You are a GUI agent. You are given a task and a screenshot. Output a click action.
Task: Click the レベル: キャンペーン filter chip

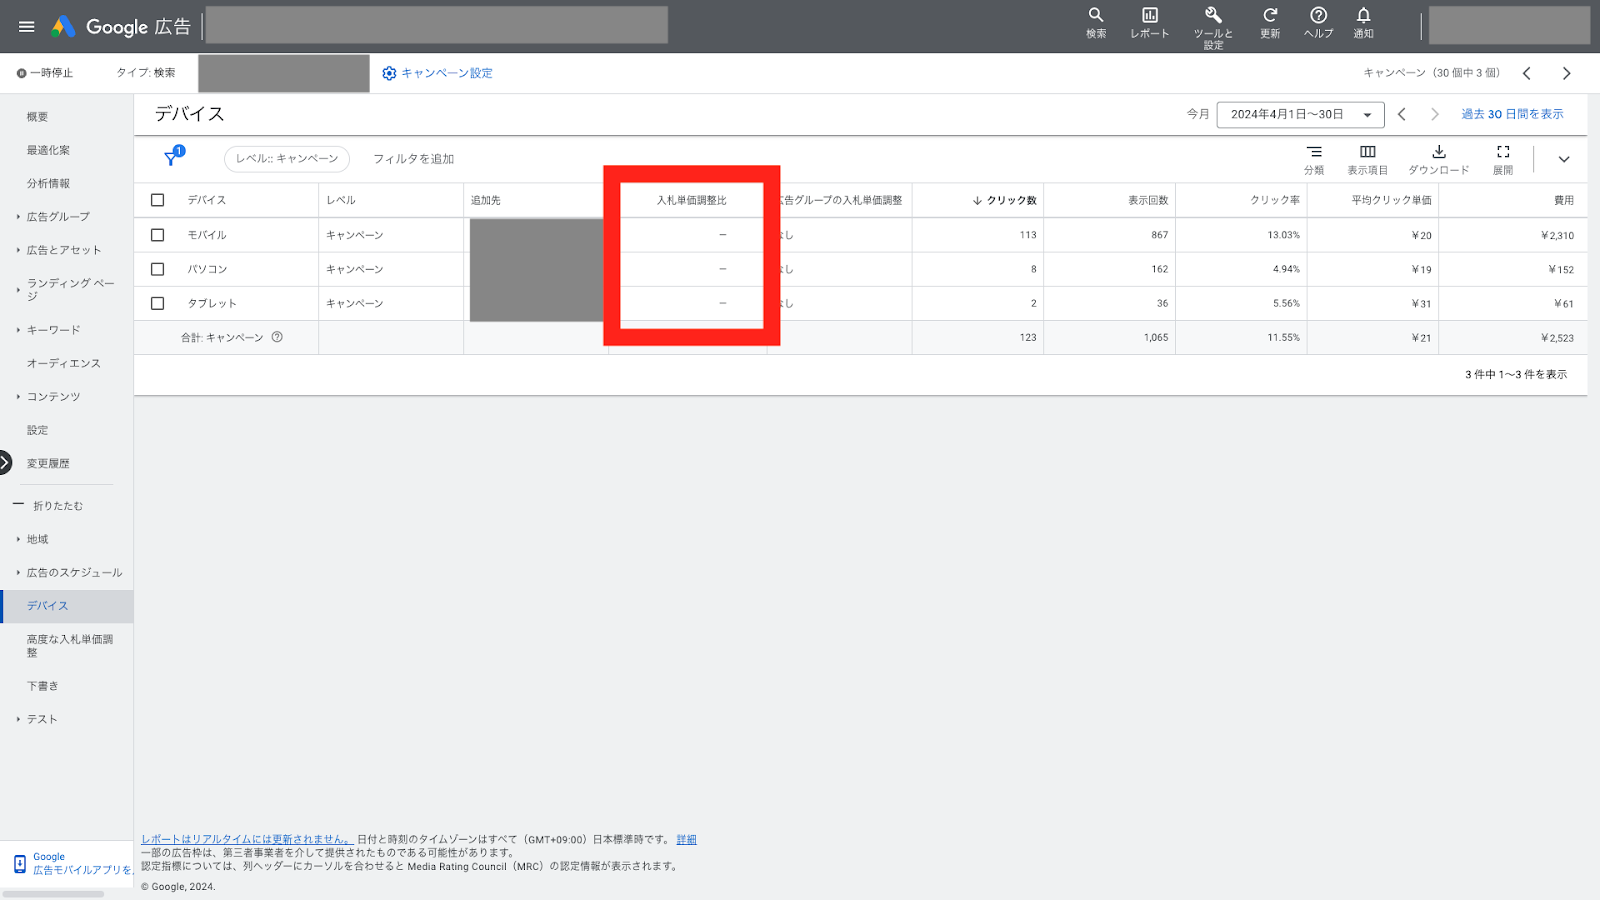pyautogui.click(x=287, y=159)
